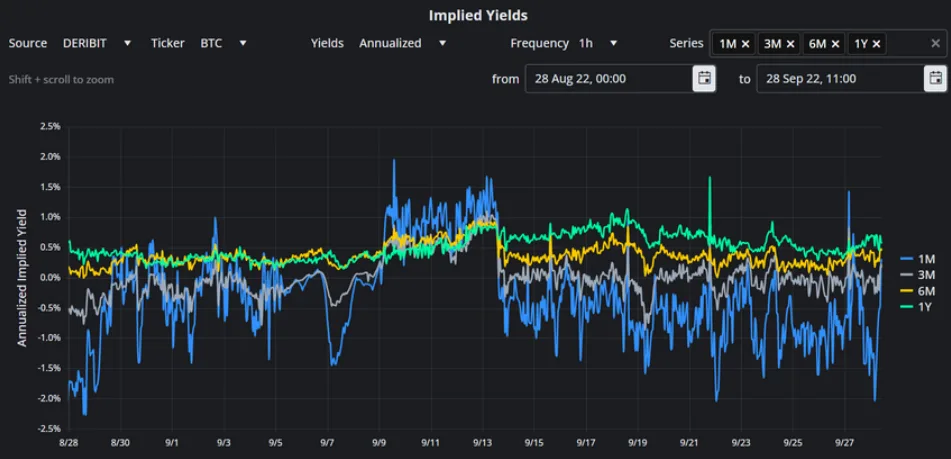Screen dimensions: 951x459
Task: Click the Series field label
Action: point(686,43)
